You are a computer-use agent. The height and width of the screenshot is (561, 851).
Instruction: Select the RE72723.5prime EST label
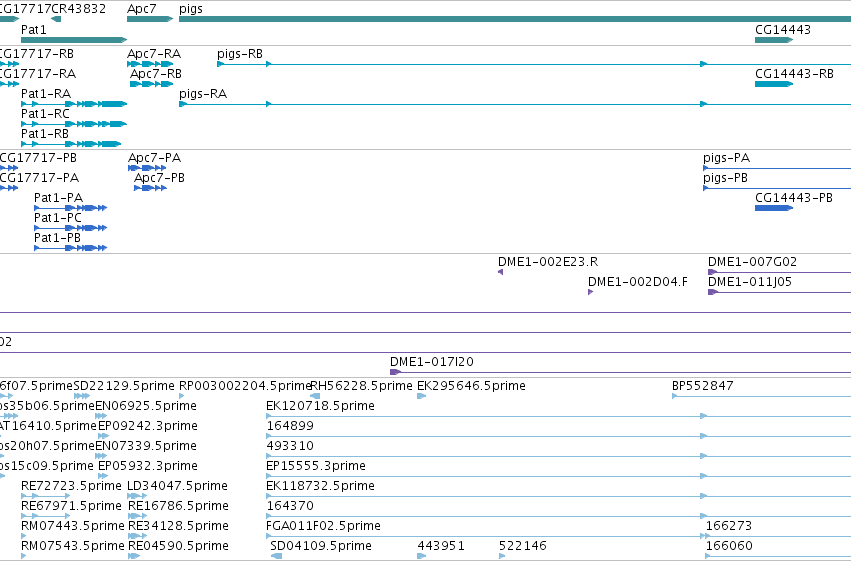[71, 486]
